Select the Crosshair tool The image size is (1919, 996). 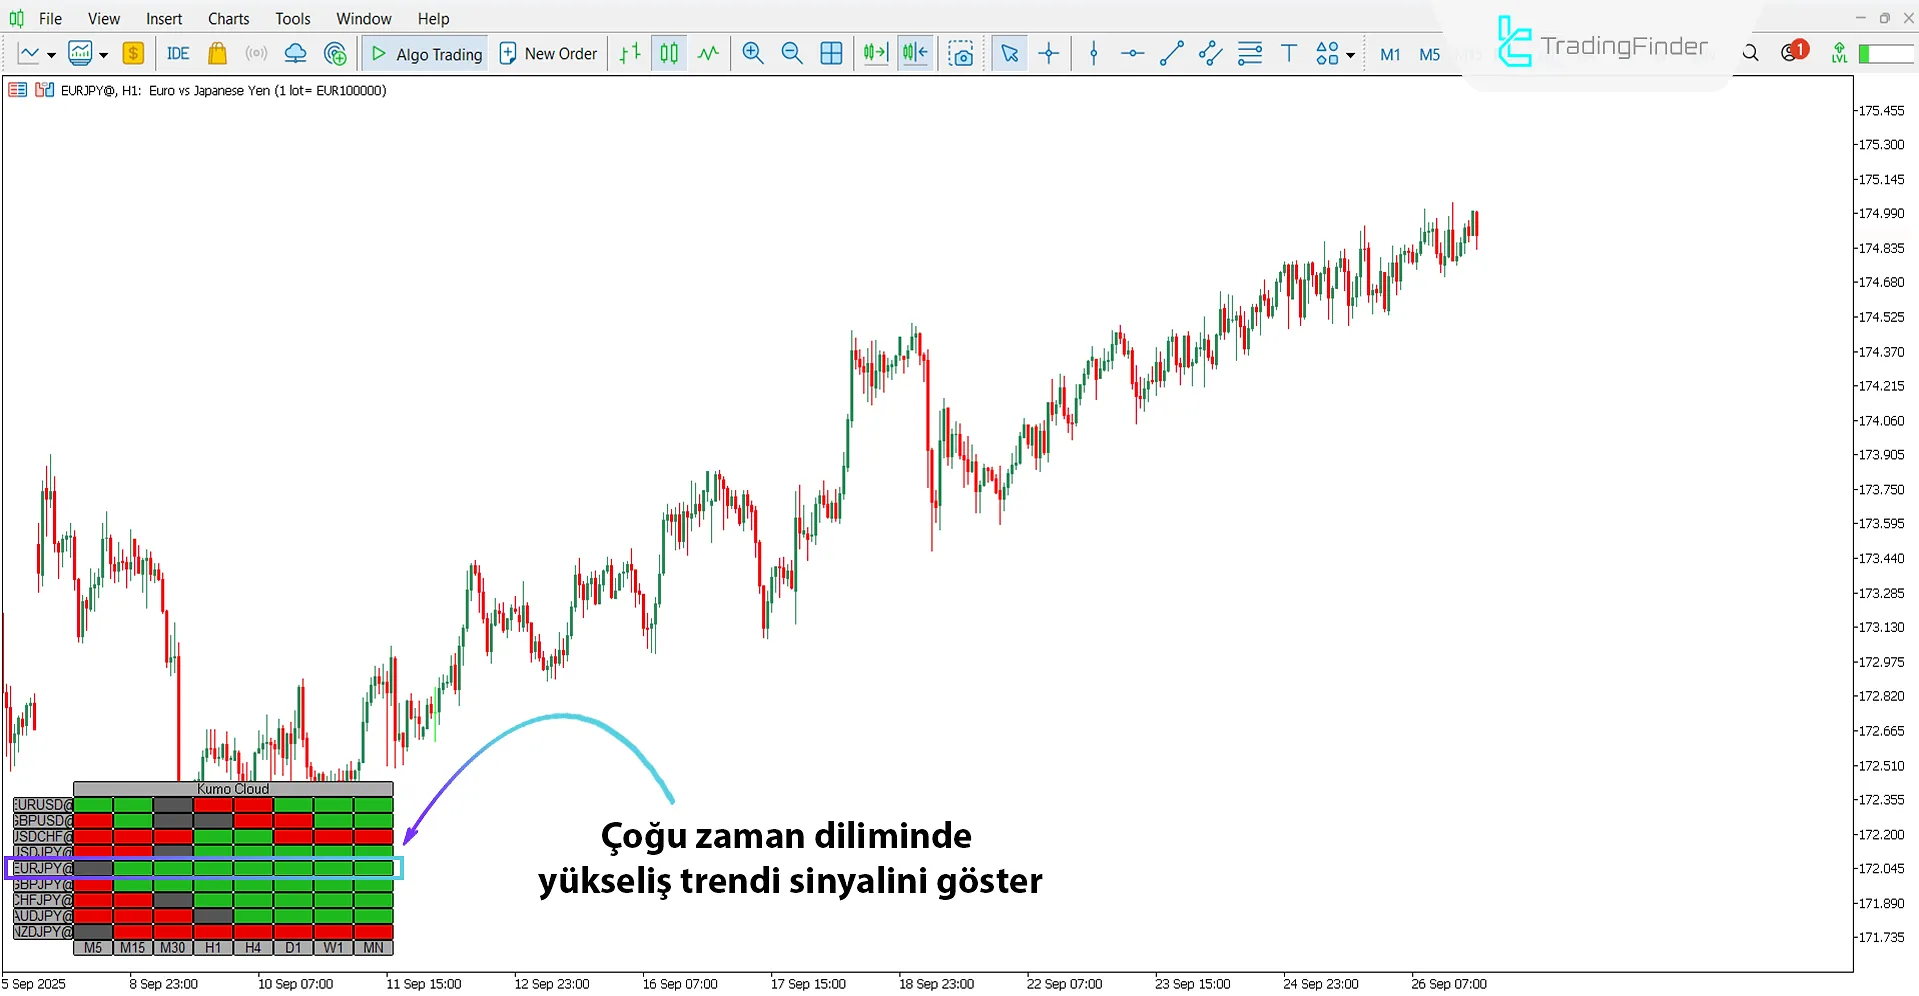point(1048,53)
